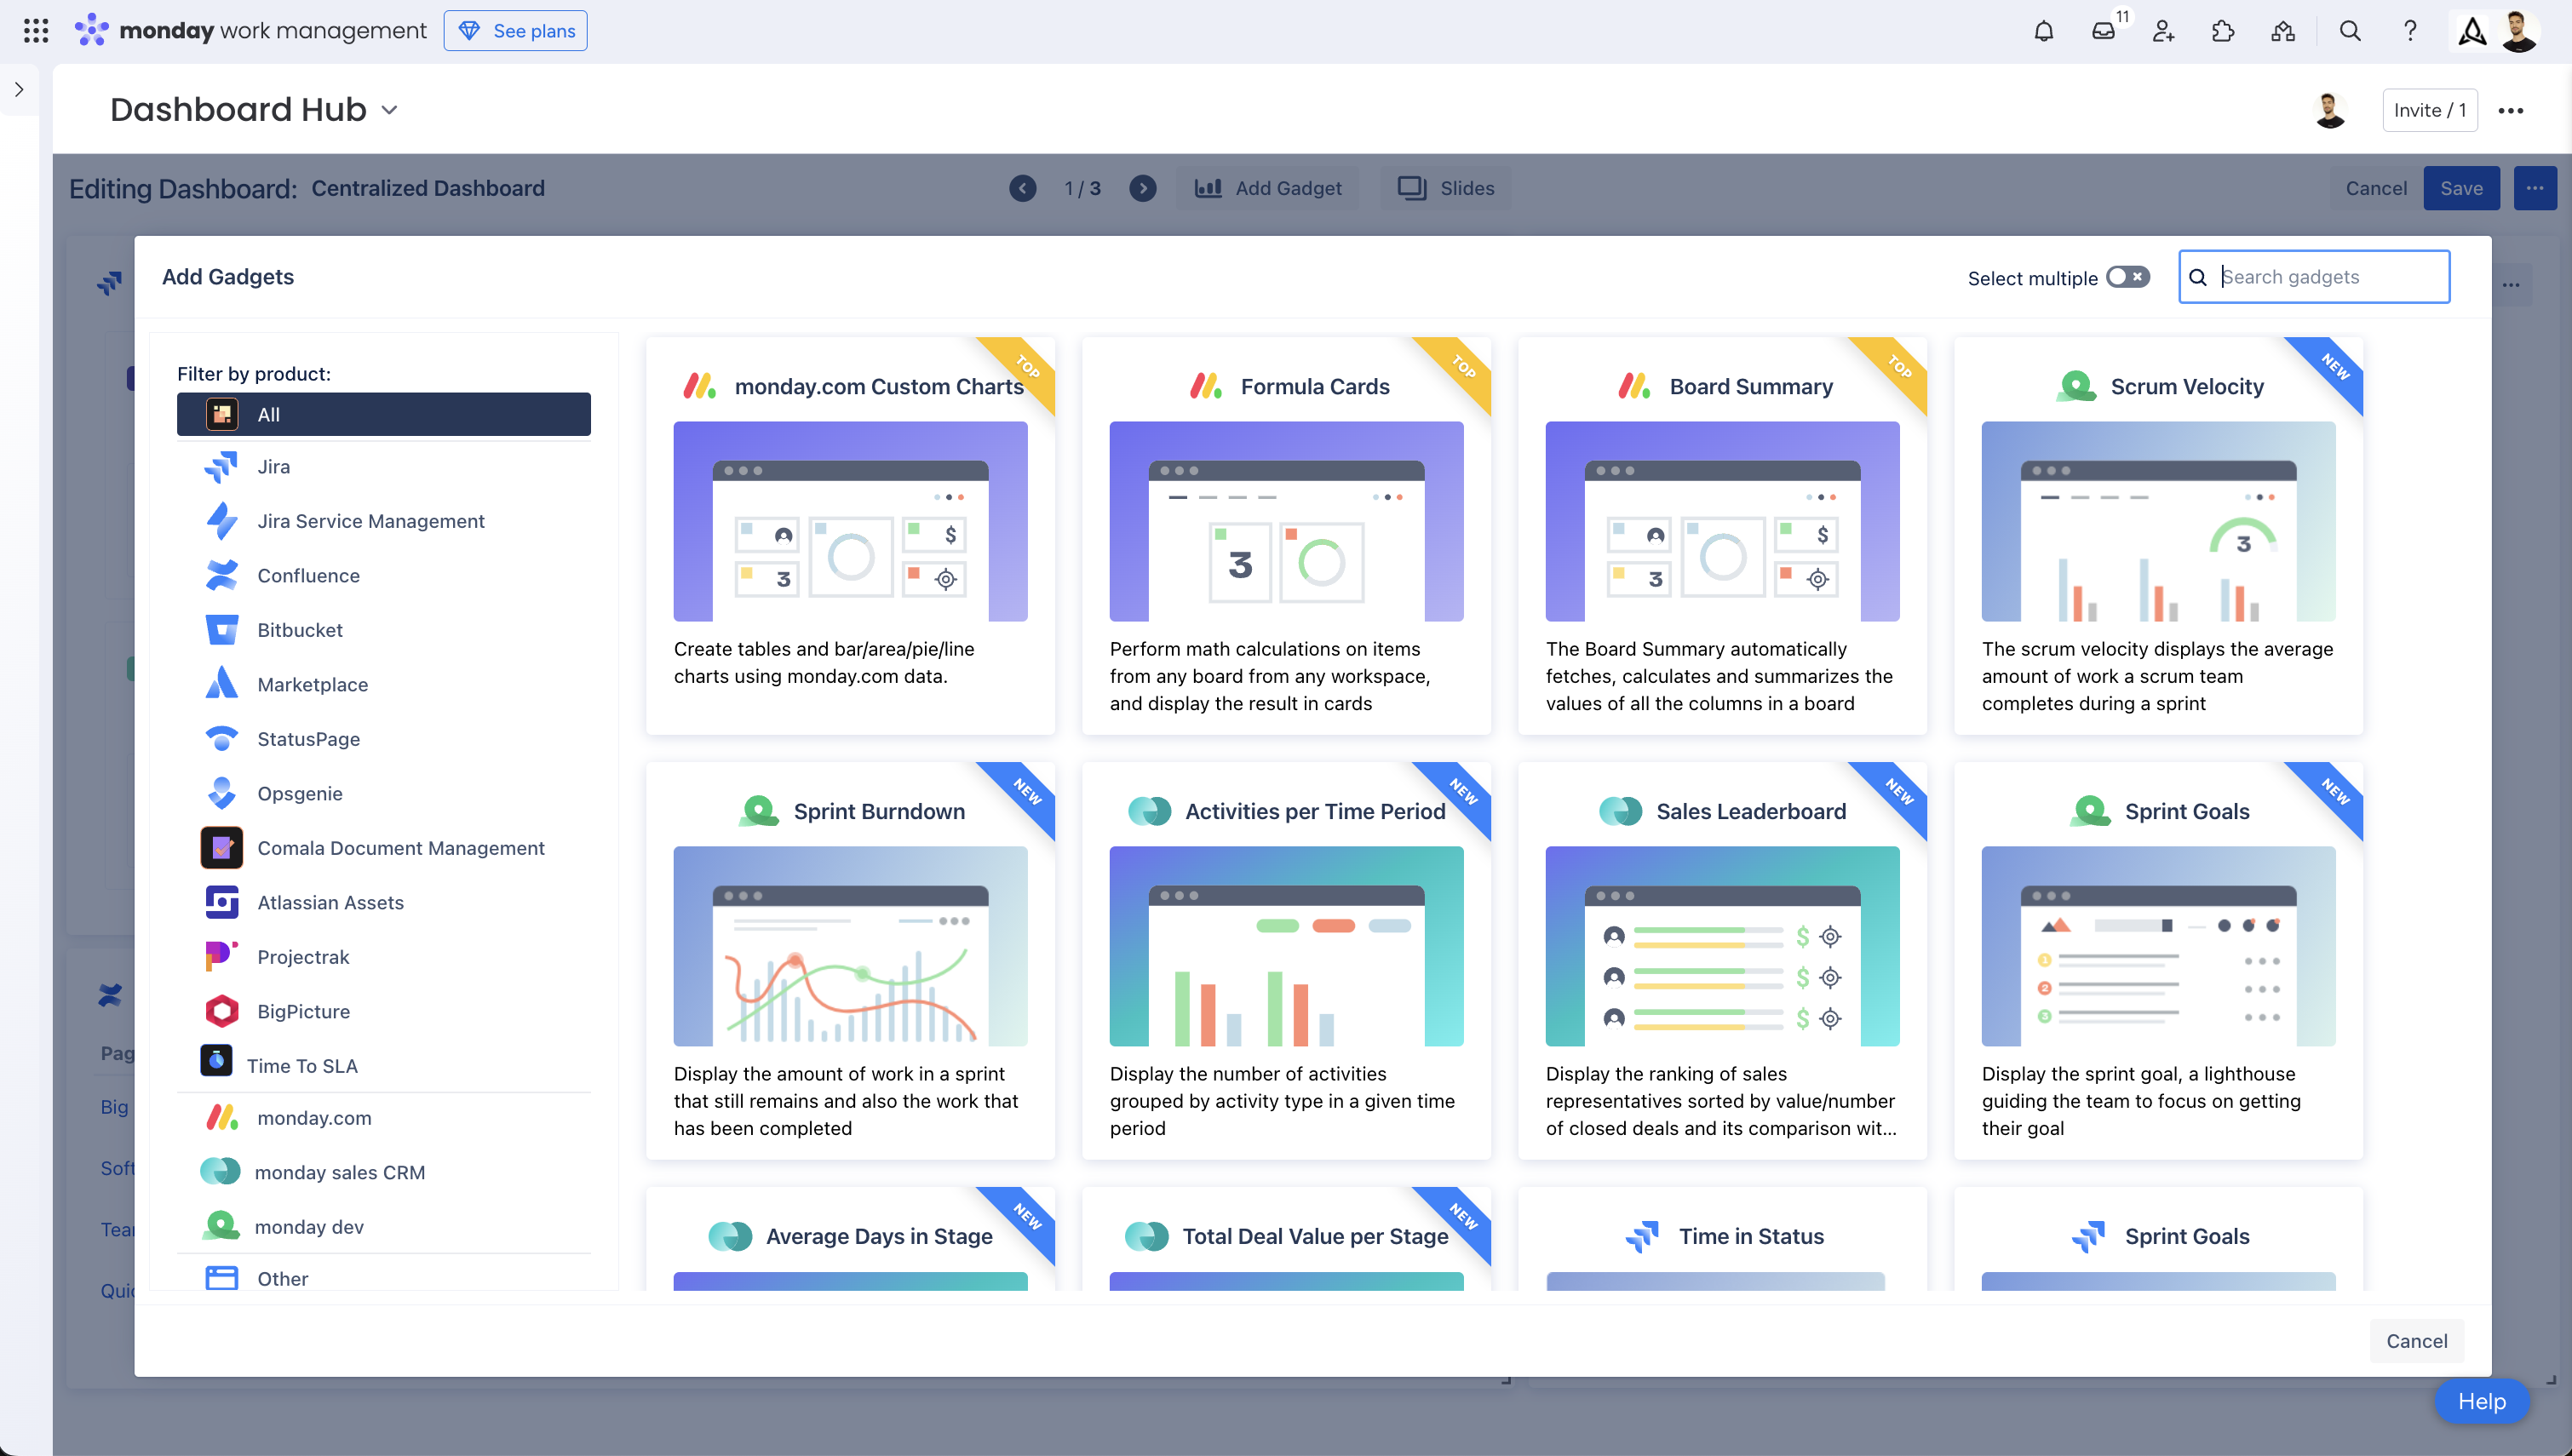Click Time in Status gadget title
This screenshot has width=2572, height=1456.
pyautogui.click(x=1751, y=1237)
